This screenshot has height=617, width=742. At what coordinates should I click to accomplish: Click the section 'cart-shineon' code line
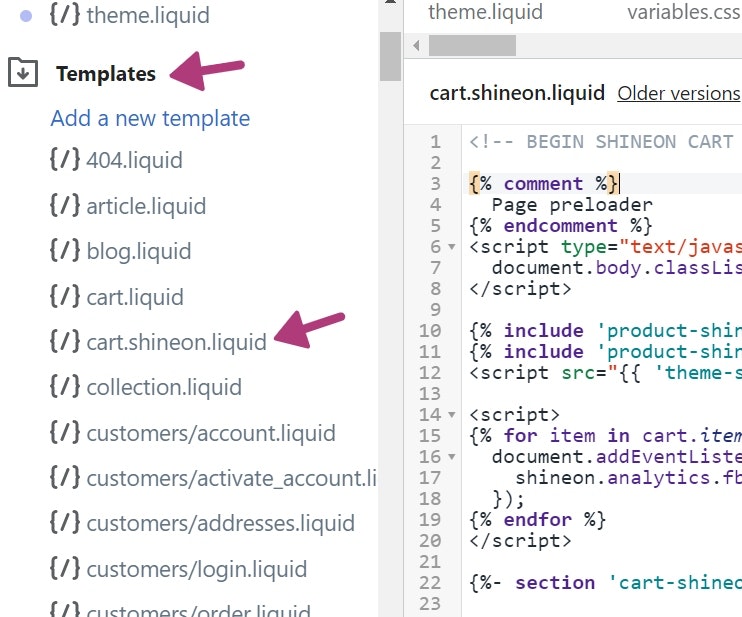tap(605, 583)
